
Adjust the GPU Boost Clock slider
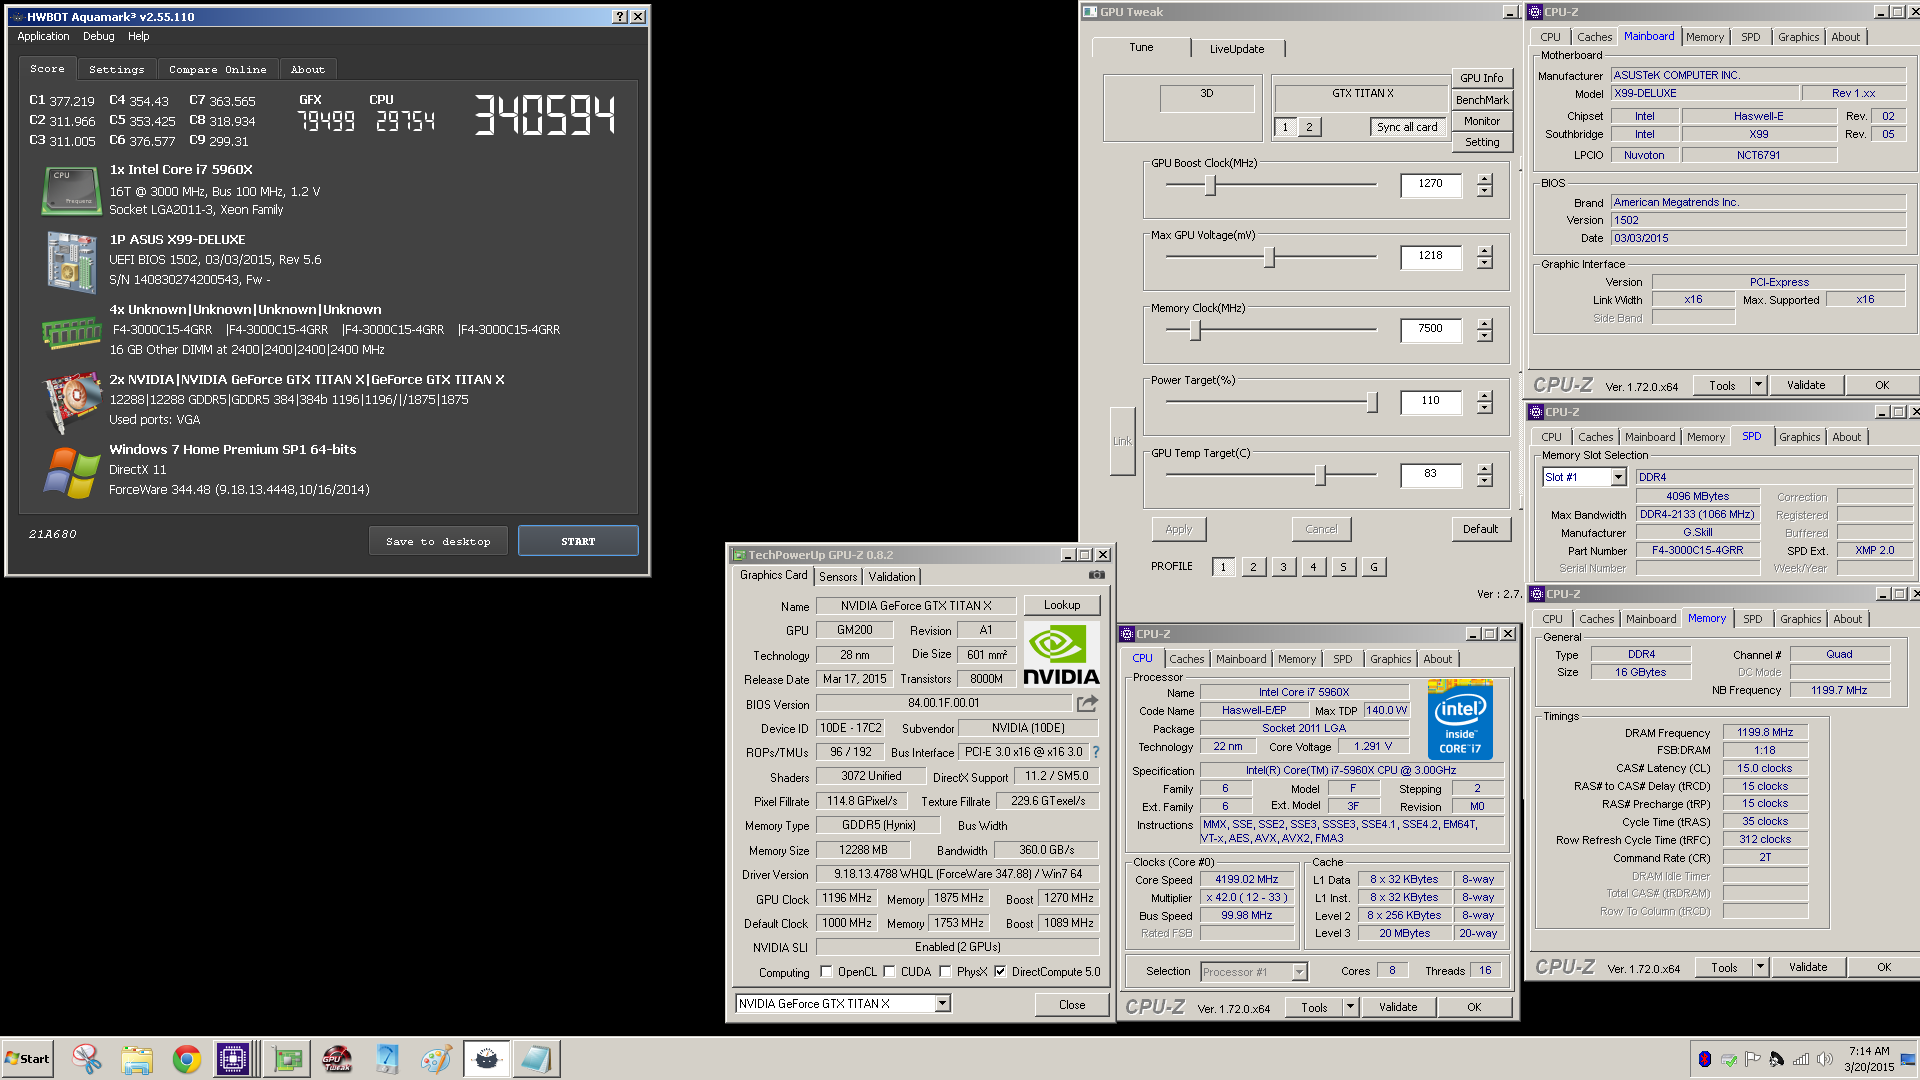1210,185
